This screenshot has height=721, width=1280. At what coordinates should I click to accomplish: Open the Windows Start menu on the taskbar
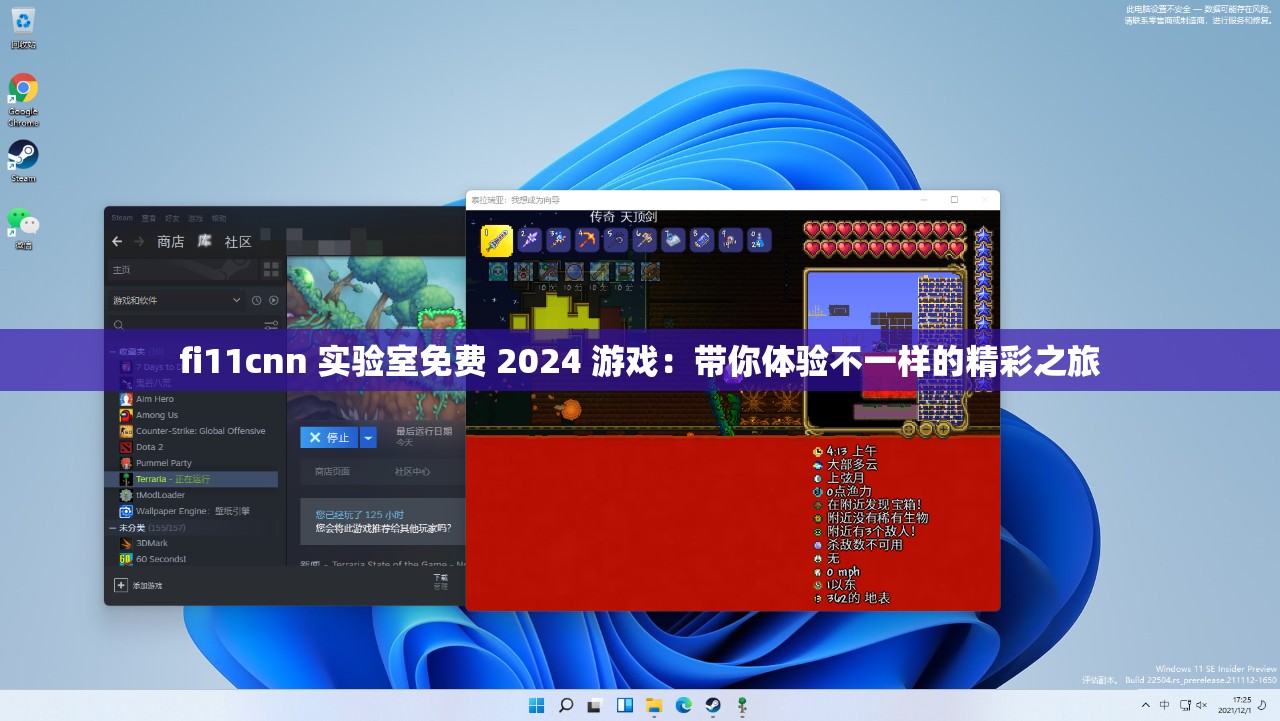[x=537, y=705]
